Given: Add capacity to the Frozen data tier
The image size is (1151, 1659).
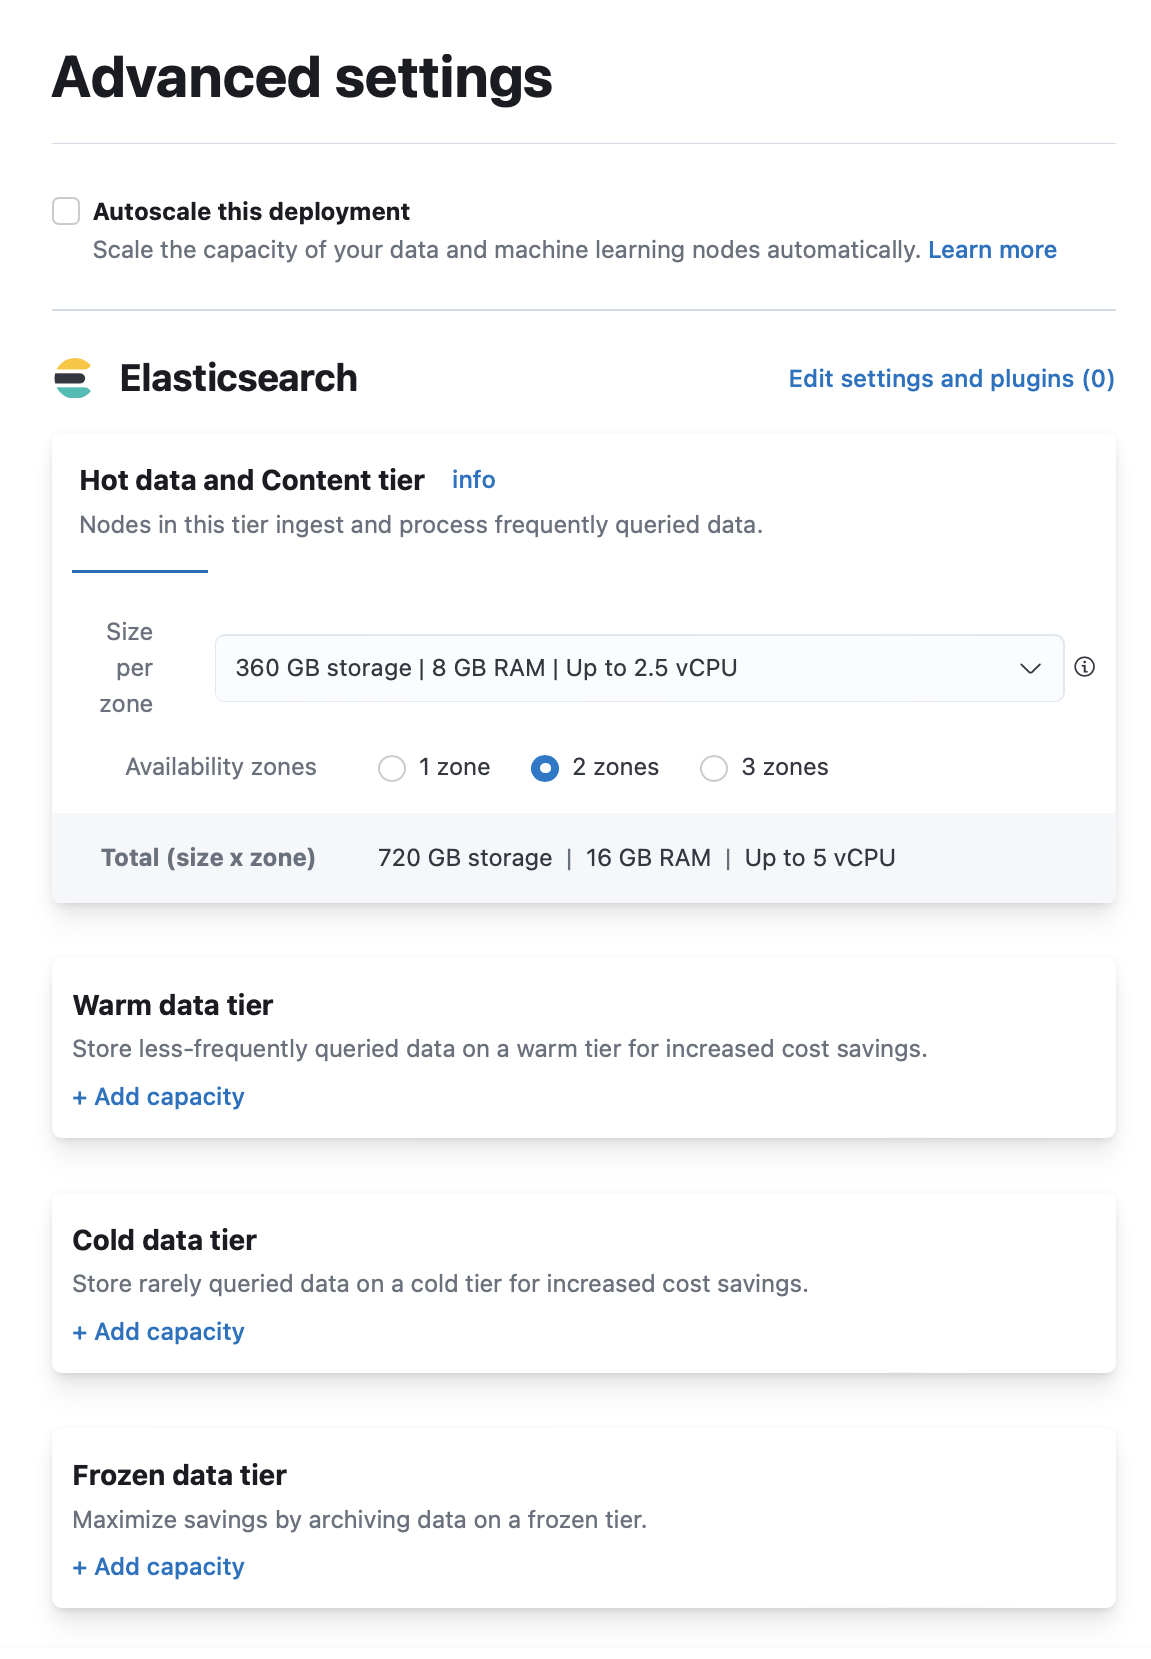Looking at the screenshot, I should tap(158, 1566).
